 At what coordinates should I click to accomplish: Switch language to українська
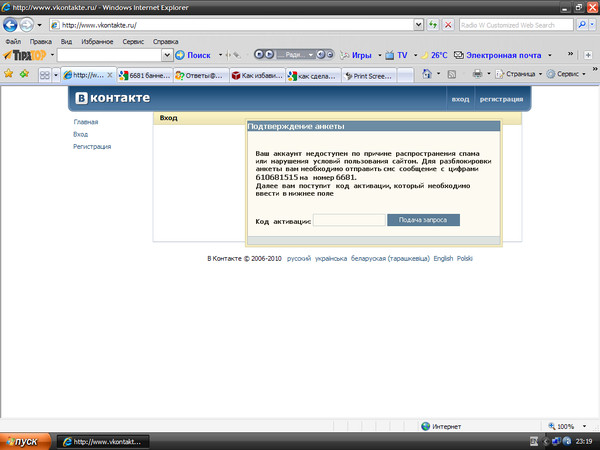331,258
